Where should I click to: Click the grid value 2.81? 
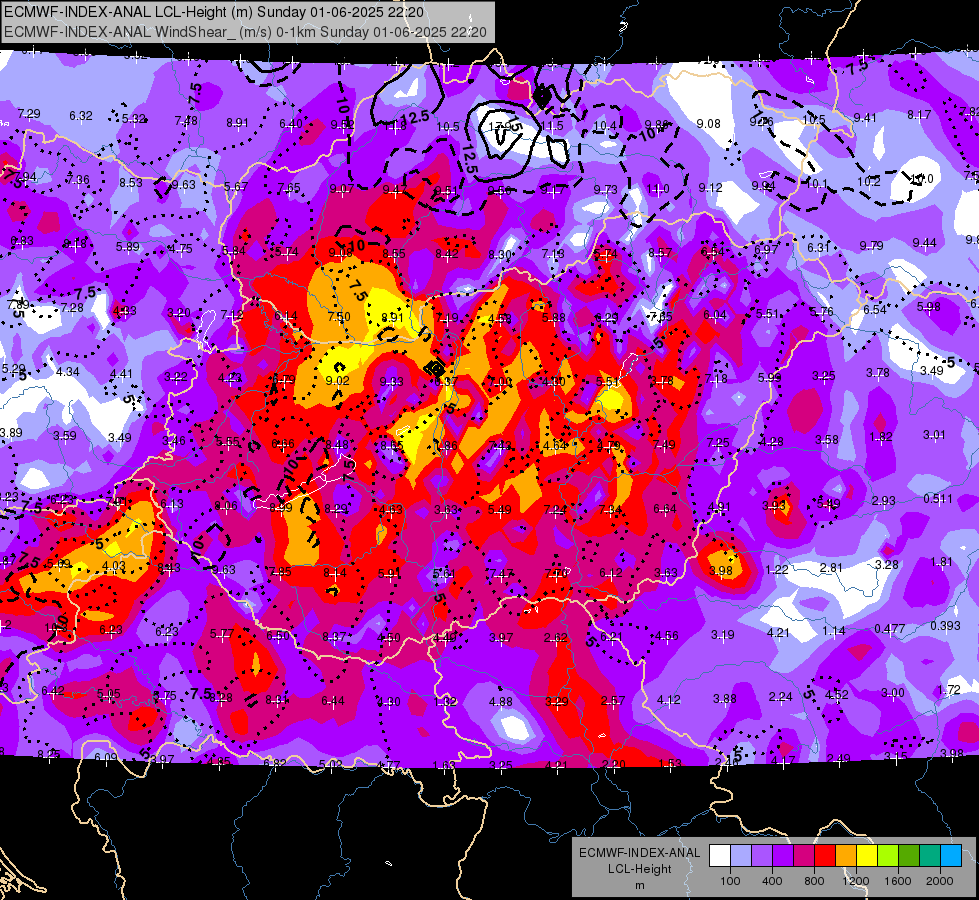(831, 568)
